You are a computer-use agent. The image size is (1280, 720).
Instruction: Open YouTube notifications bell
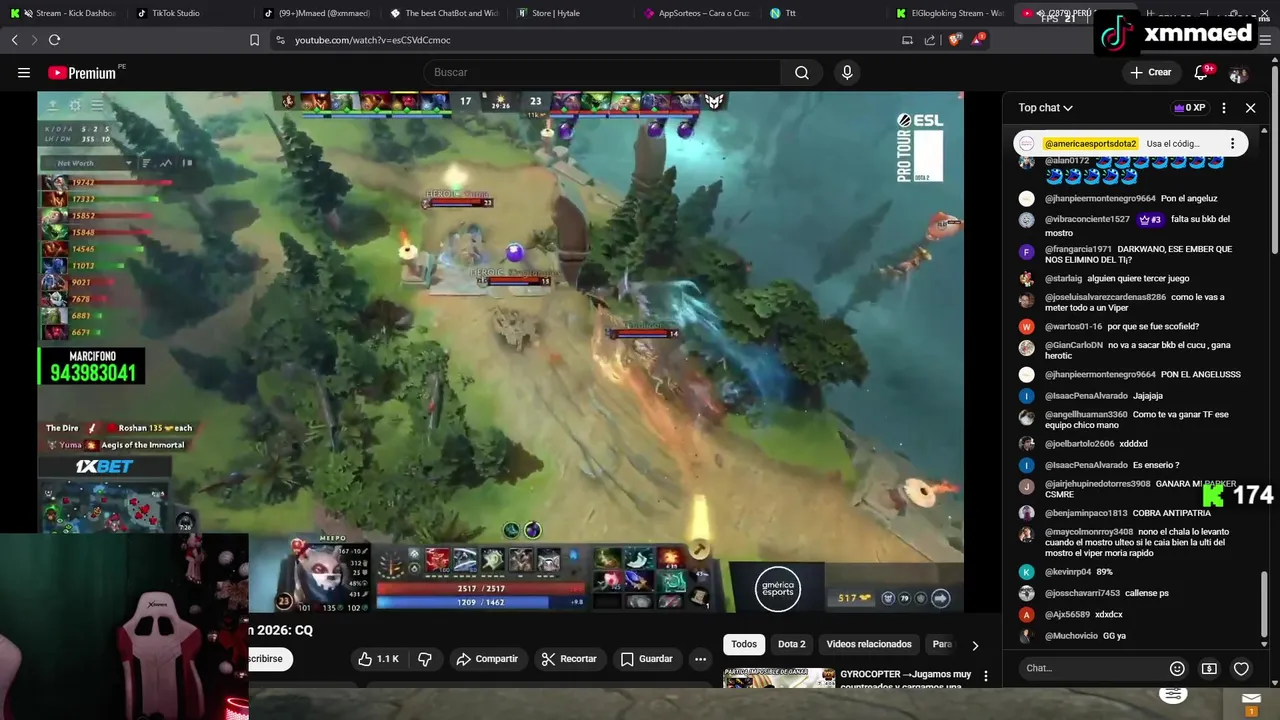[1202, 72]
